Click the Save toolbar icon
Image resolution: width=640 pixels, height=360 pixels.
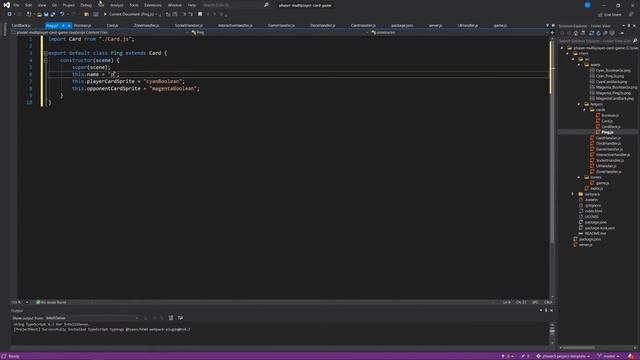coord(46,14)
